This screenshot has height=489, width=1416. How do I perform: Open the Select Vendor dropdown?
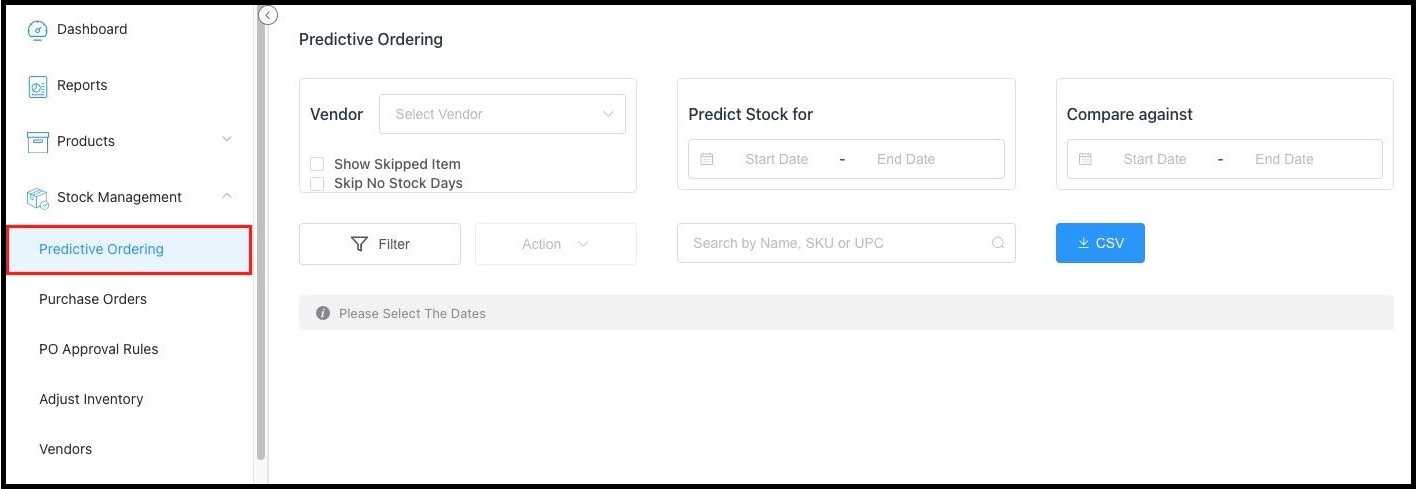coord(502,114)
